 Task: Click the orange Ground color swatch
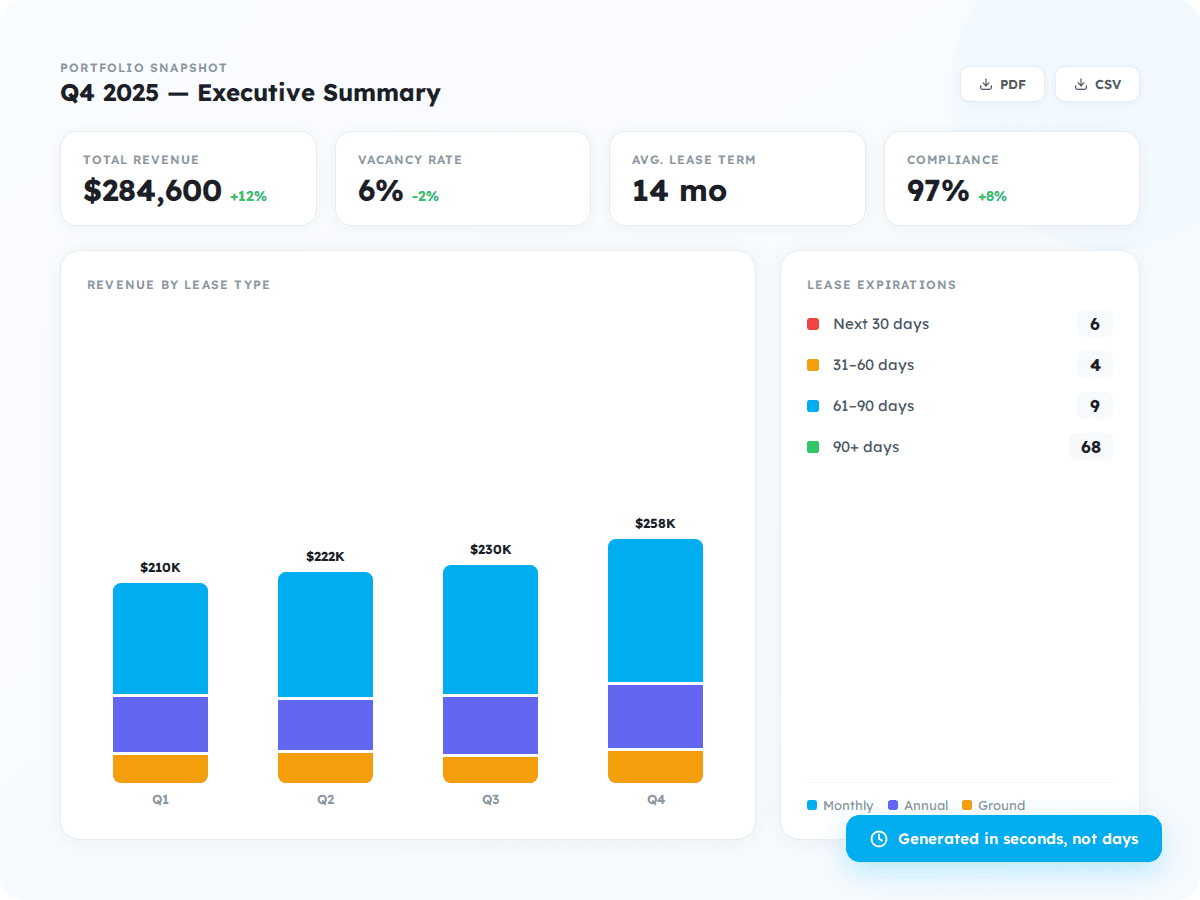click(x=966, y=805)
